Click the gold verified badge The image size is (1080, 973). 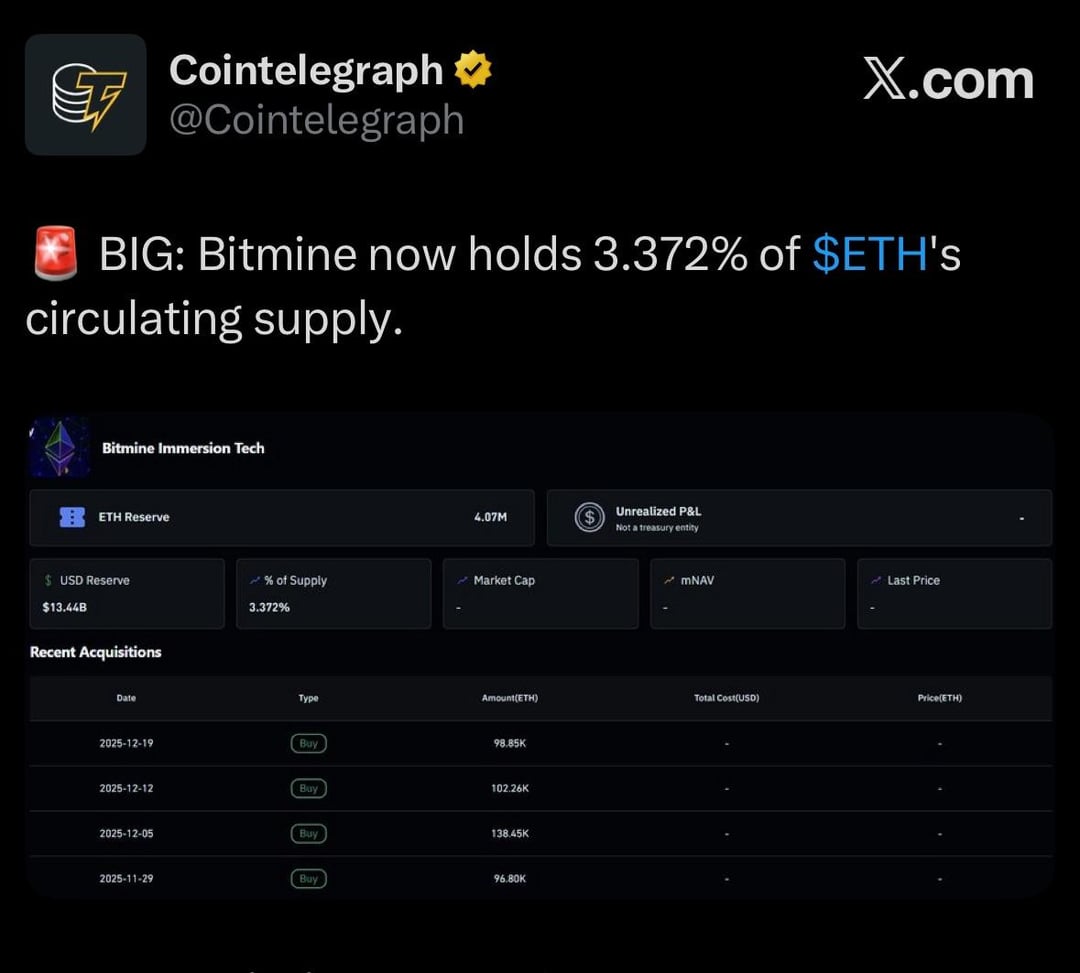pyautogui.click(x=472, y=70)
